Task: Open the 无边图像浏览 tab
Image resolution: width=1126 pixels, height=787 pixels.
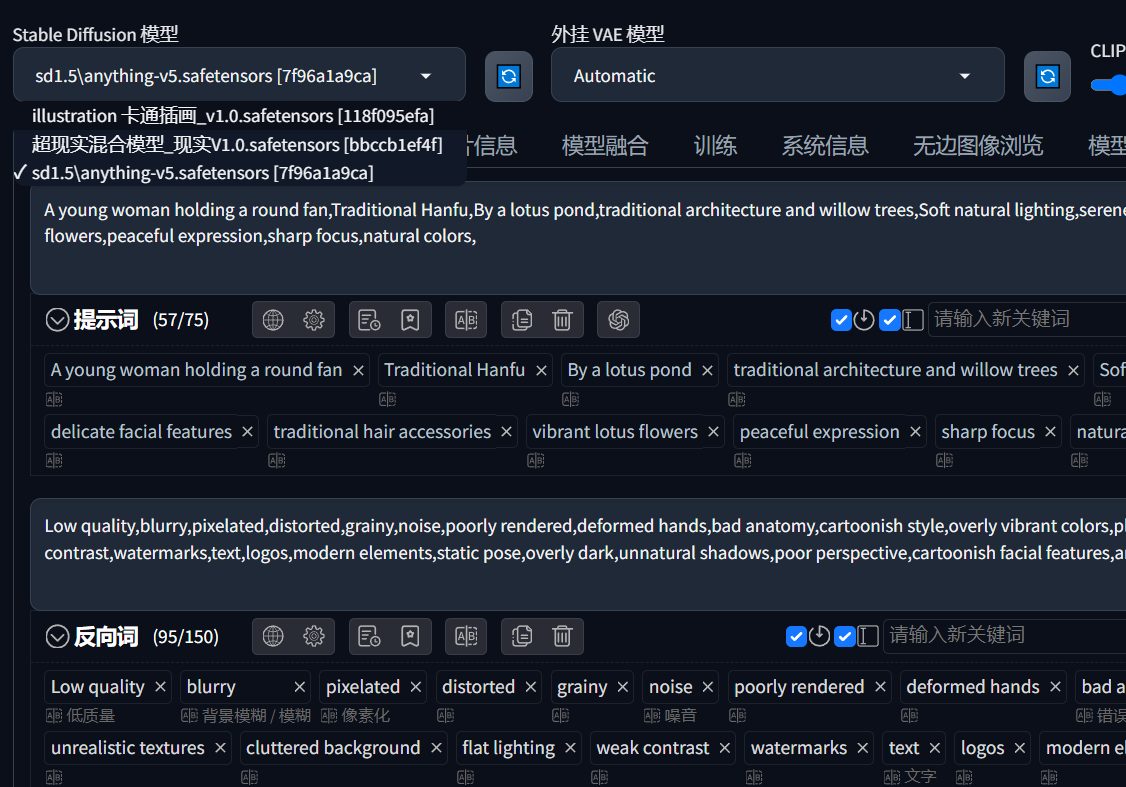Action: pyautogui.click(x=977, y=146)
